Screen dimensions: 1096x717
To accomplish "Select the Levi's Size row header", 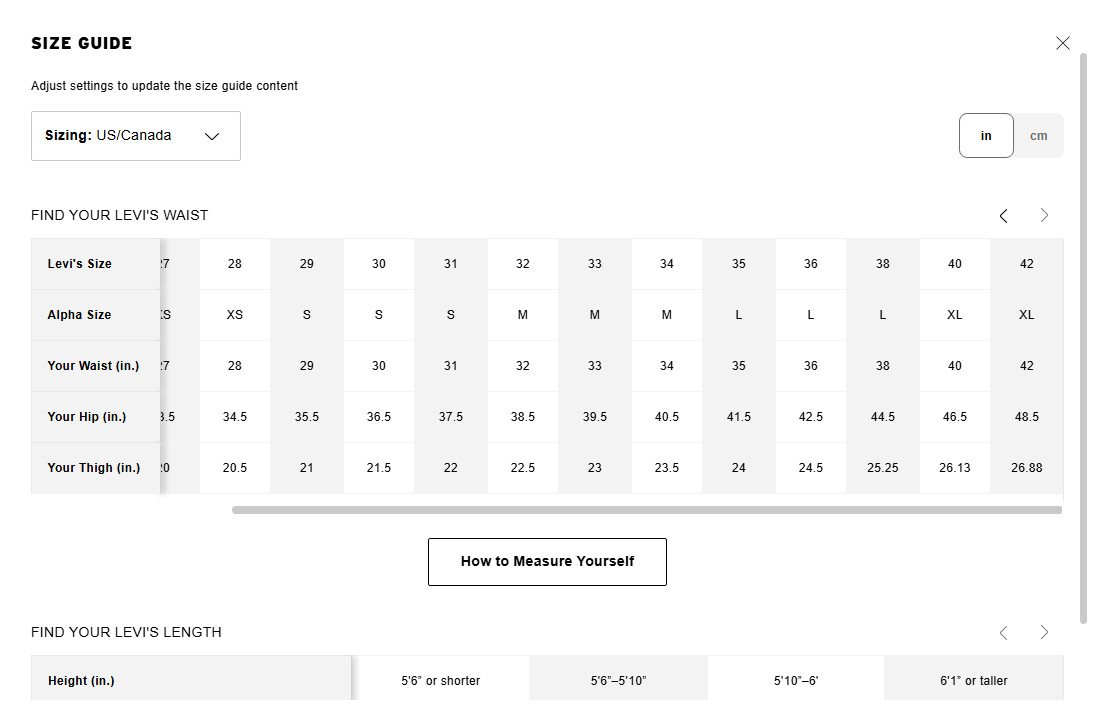I will point(96,264).
